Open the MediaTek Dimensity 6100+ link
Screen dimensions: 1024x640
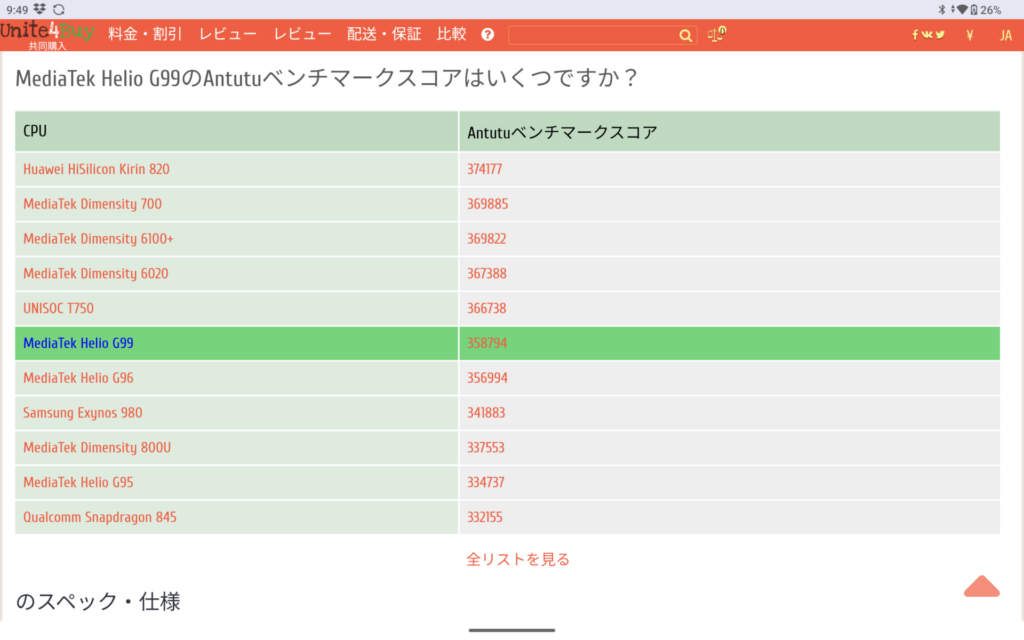coord(98,238)
